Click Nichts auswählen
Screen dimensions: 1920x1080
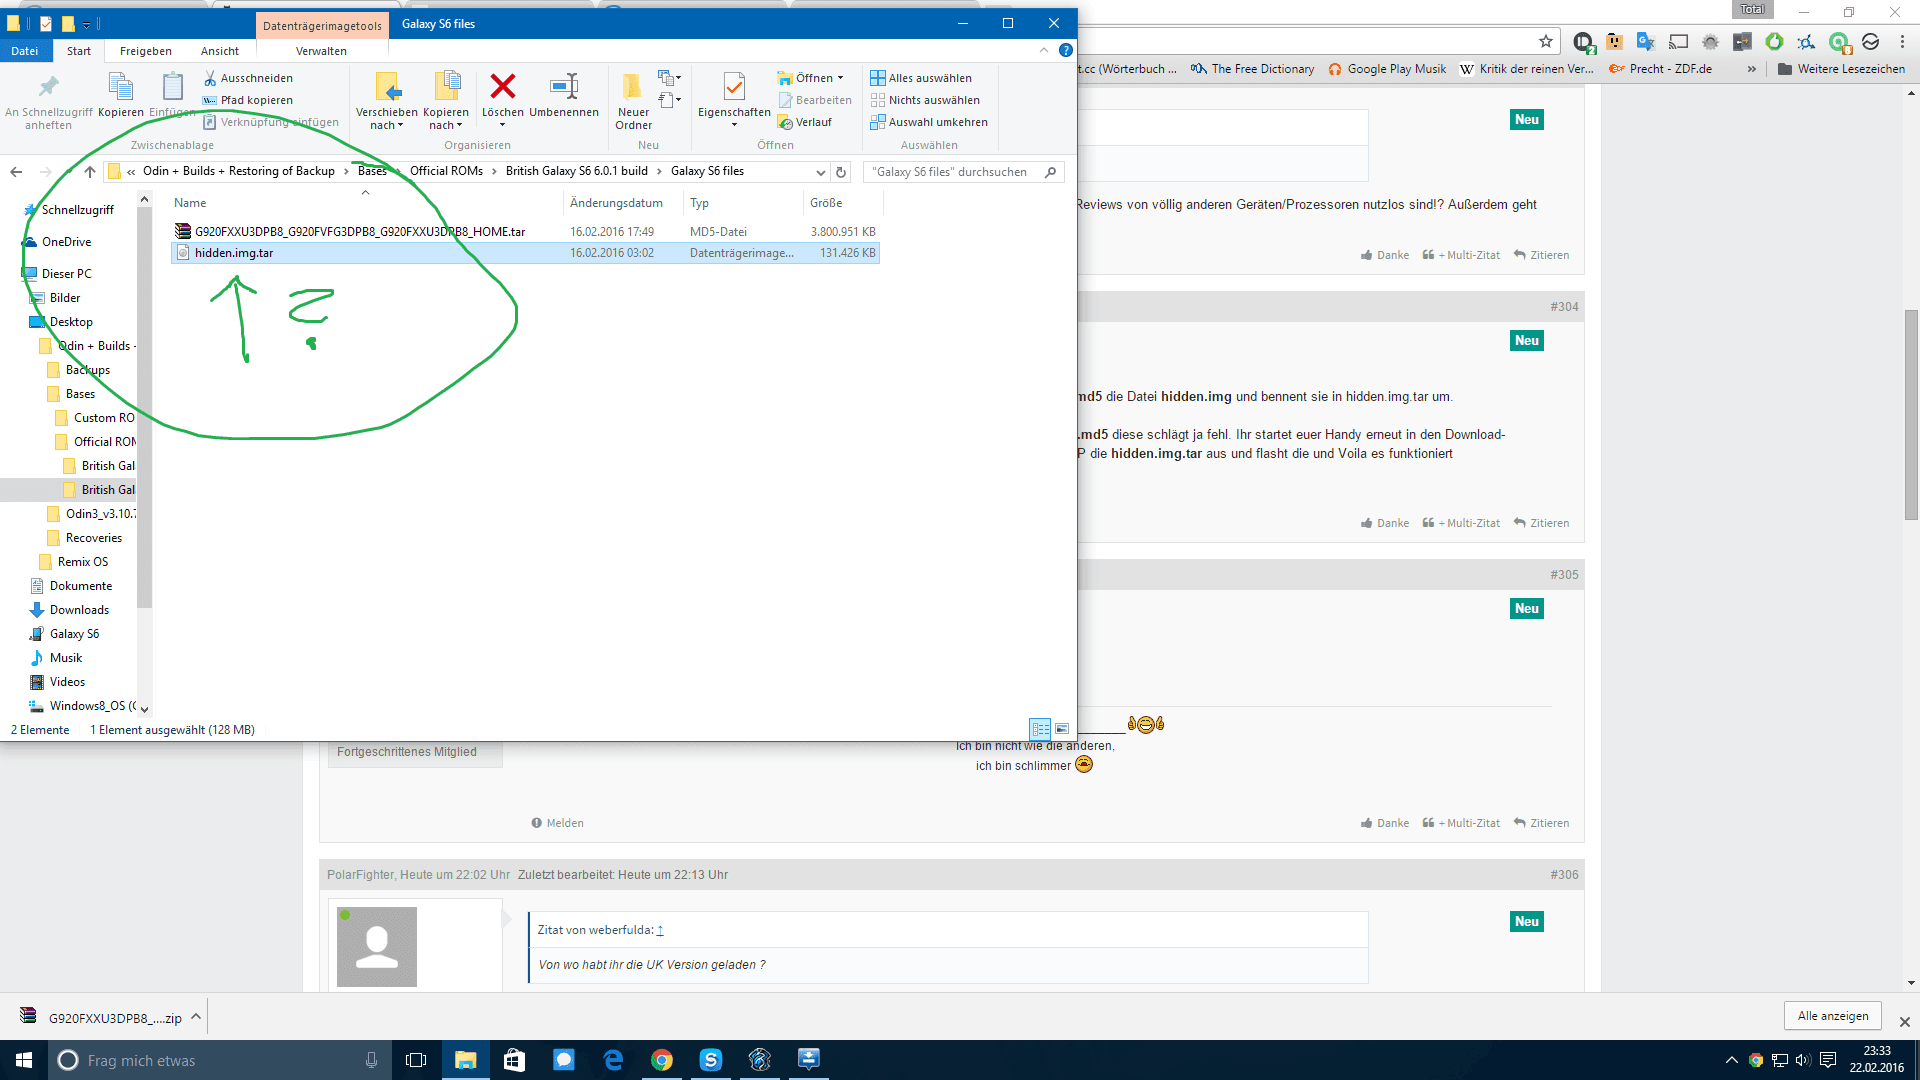pos(925,100)
